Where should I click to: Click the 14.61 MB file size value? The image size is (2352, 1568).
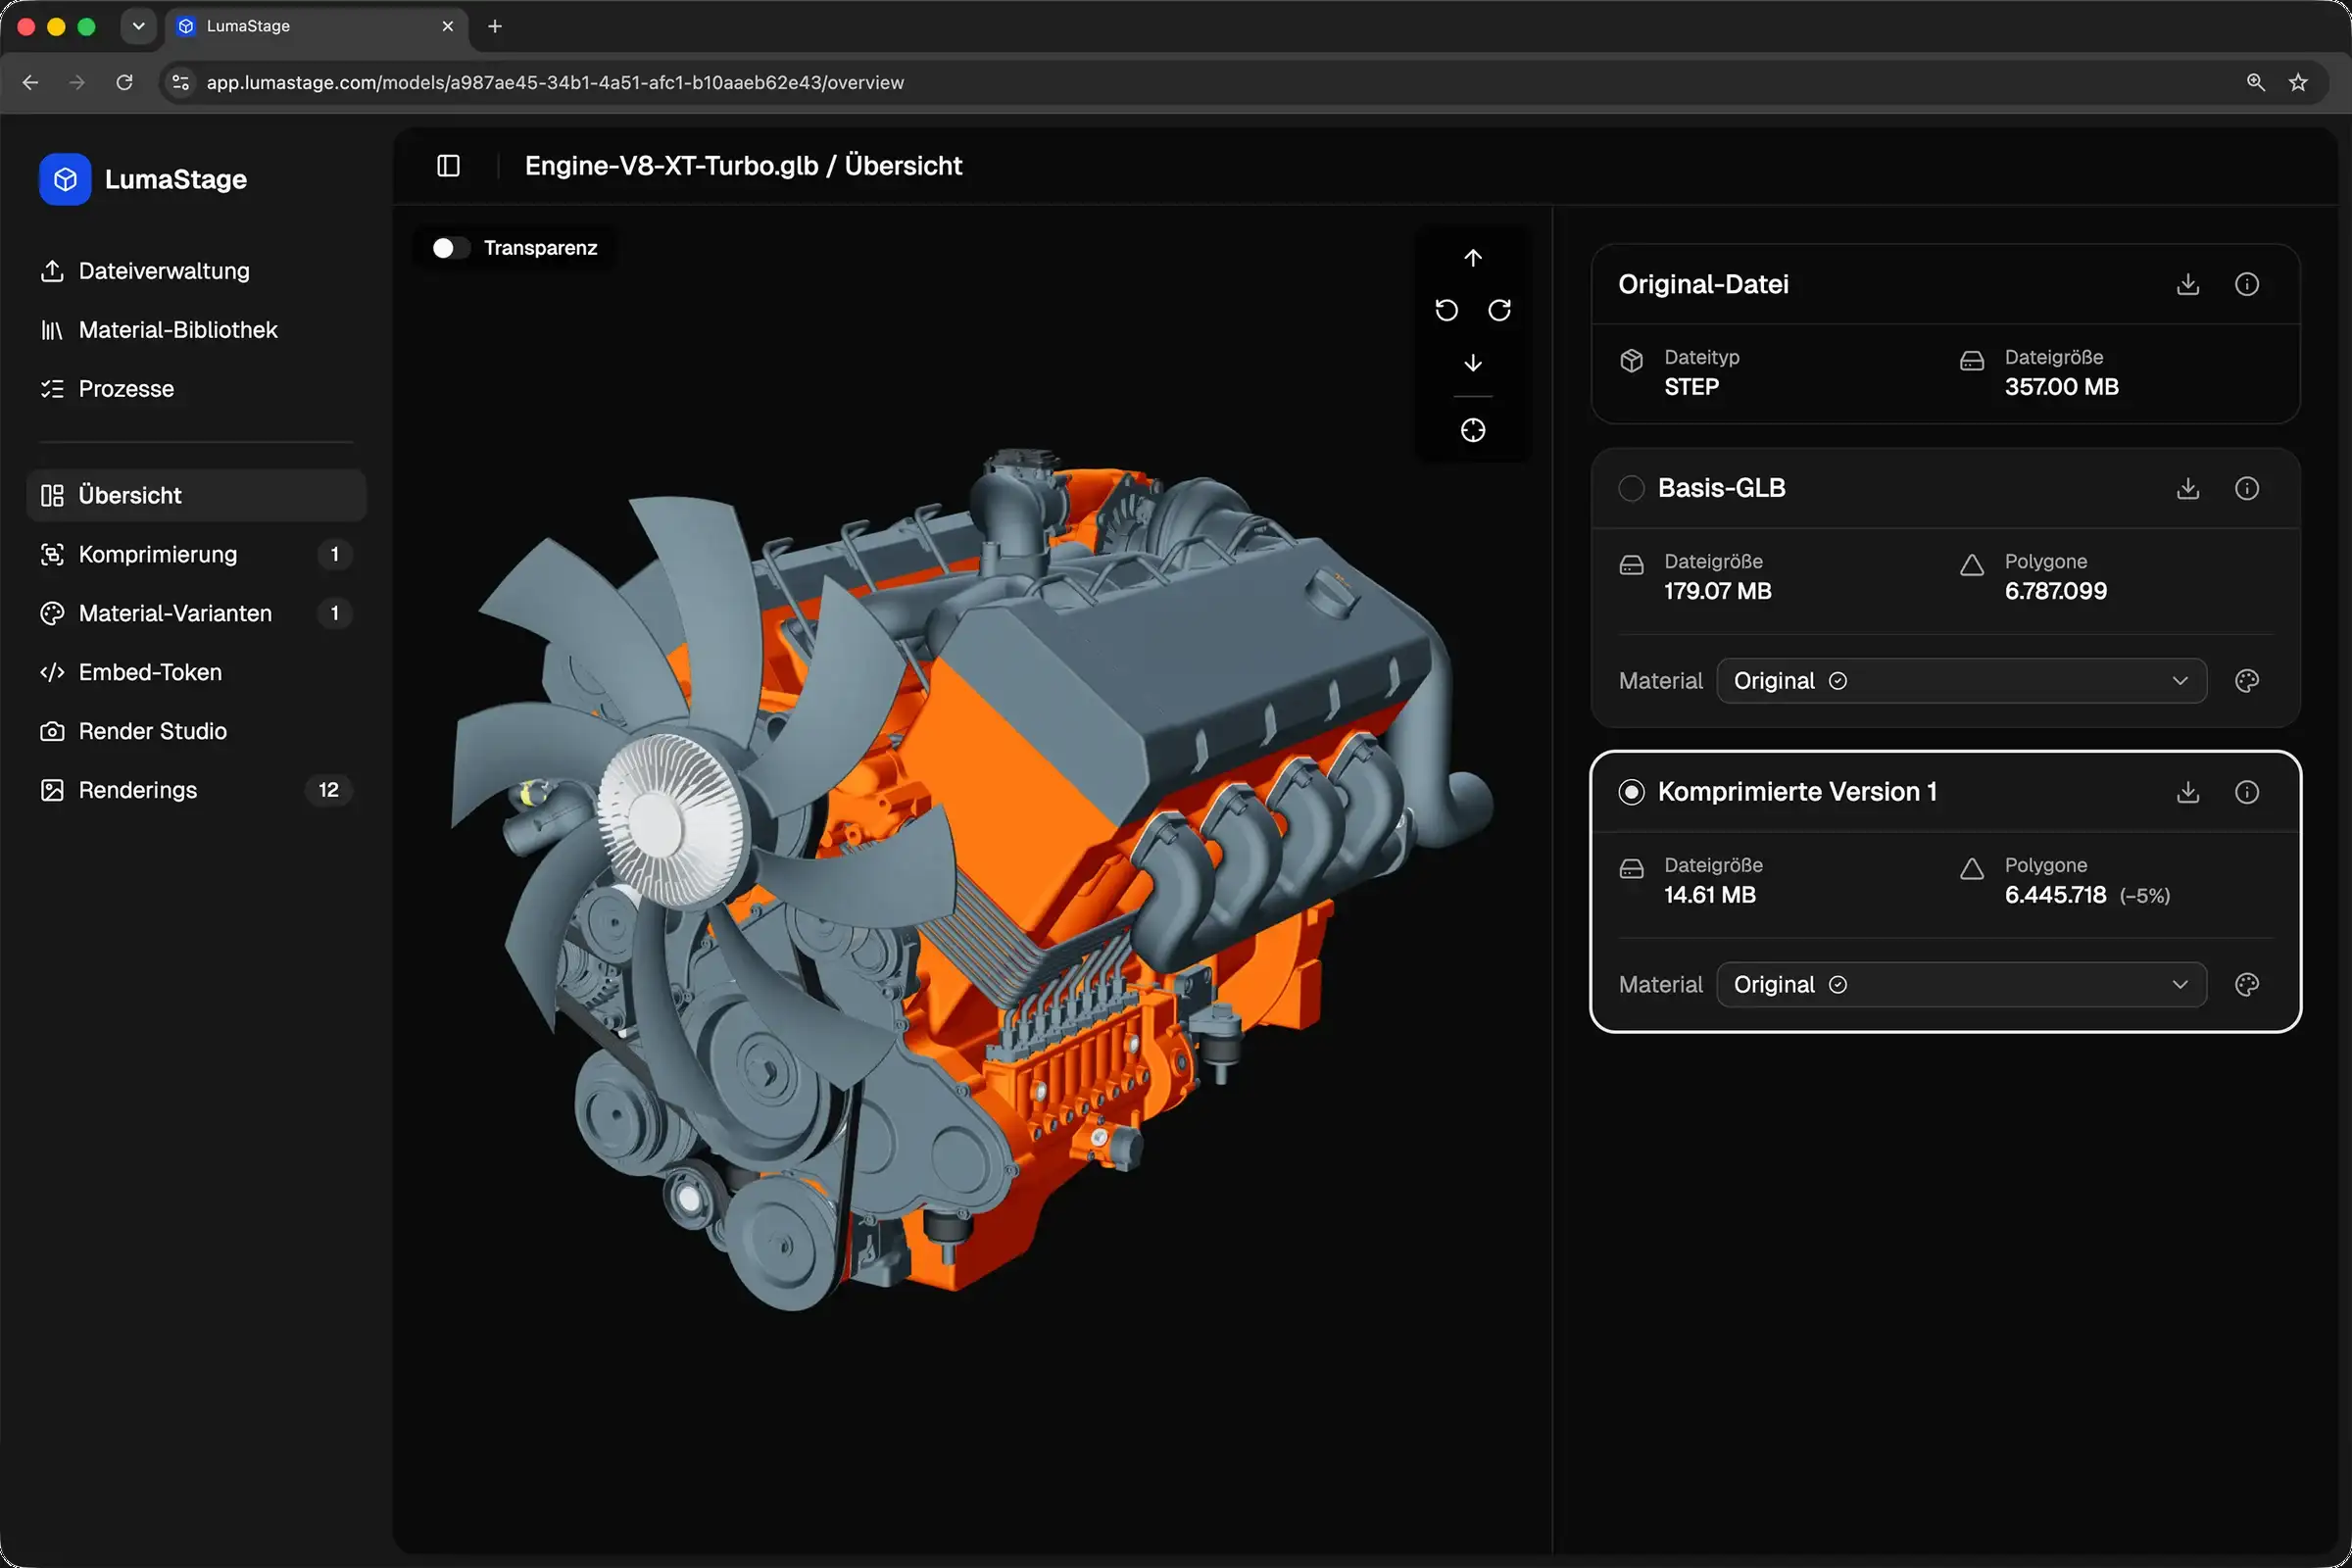[x=1709, y=895]
